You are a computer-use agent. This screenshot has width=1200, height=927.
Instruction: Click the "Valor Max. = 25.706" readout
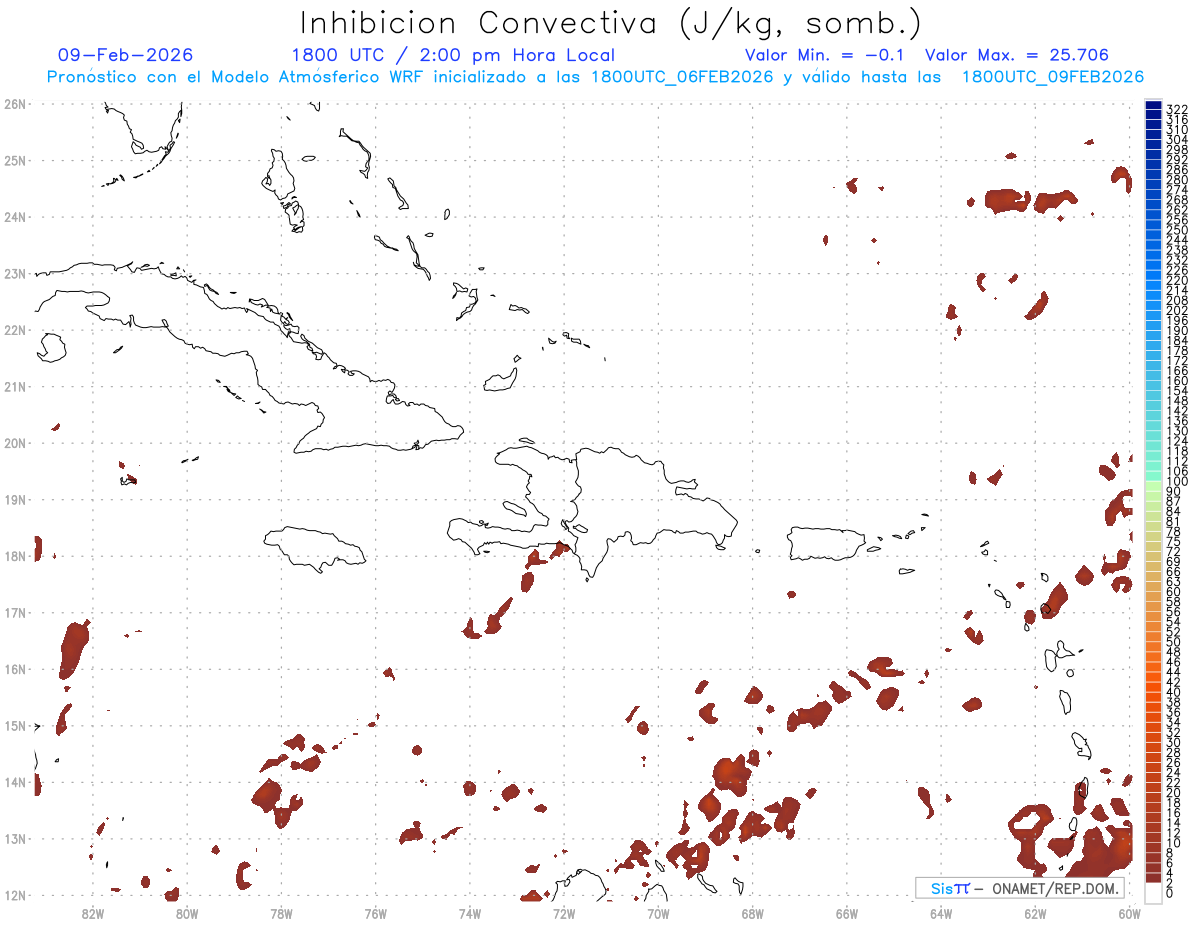pos(1017,55)
